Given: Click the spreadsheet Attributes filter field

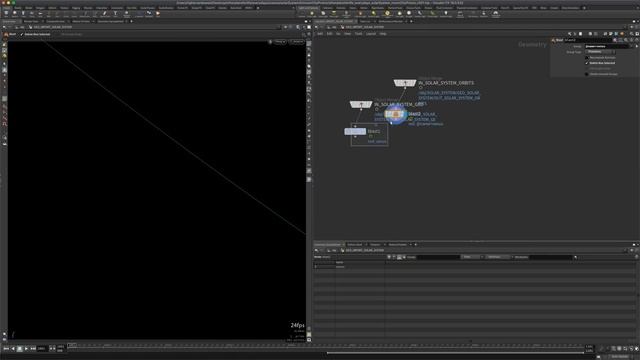Looking at the screenshot, I should click(551, 257).
